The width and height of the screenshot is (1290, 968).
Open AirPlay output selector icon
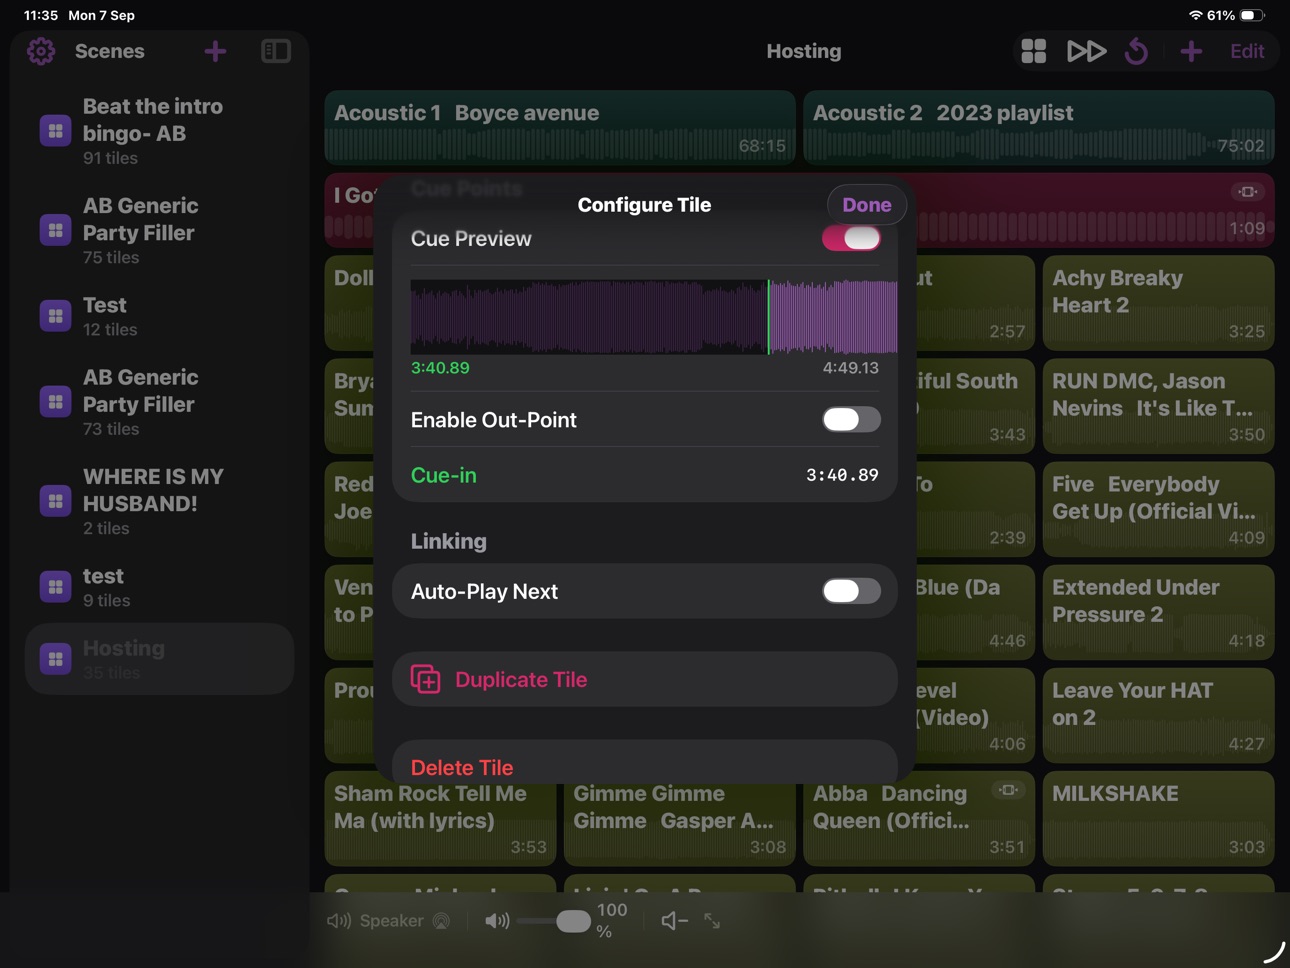pos(441,921)
